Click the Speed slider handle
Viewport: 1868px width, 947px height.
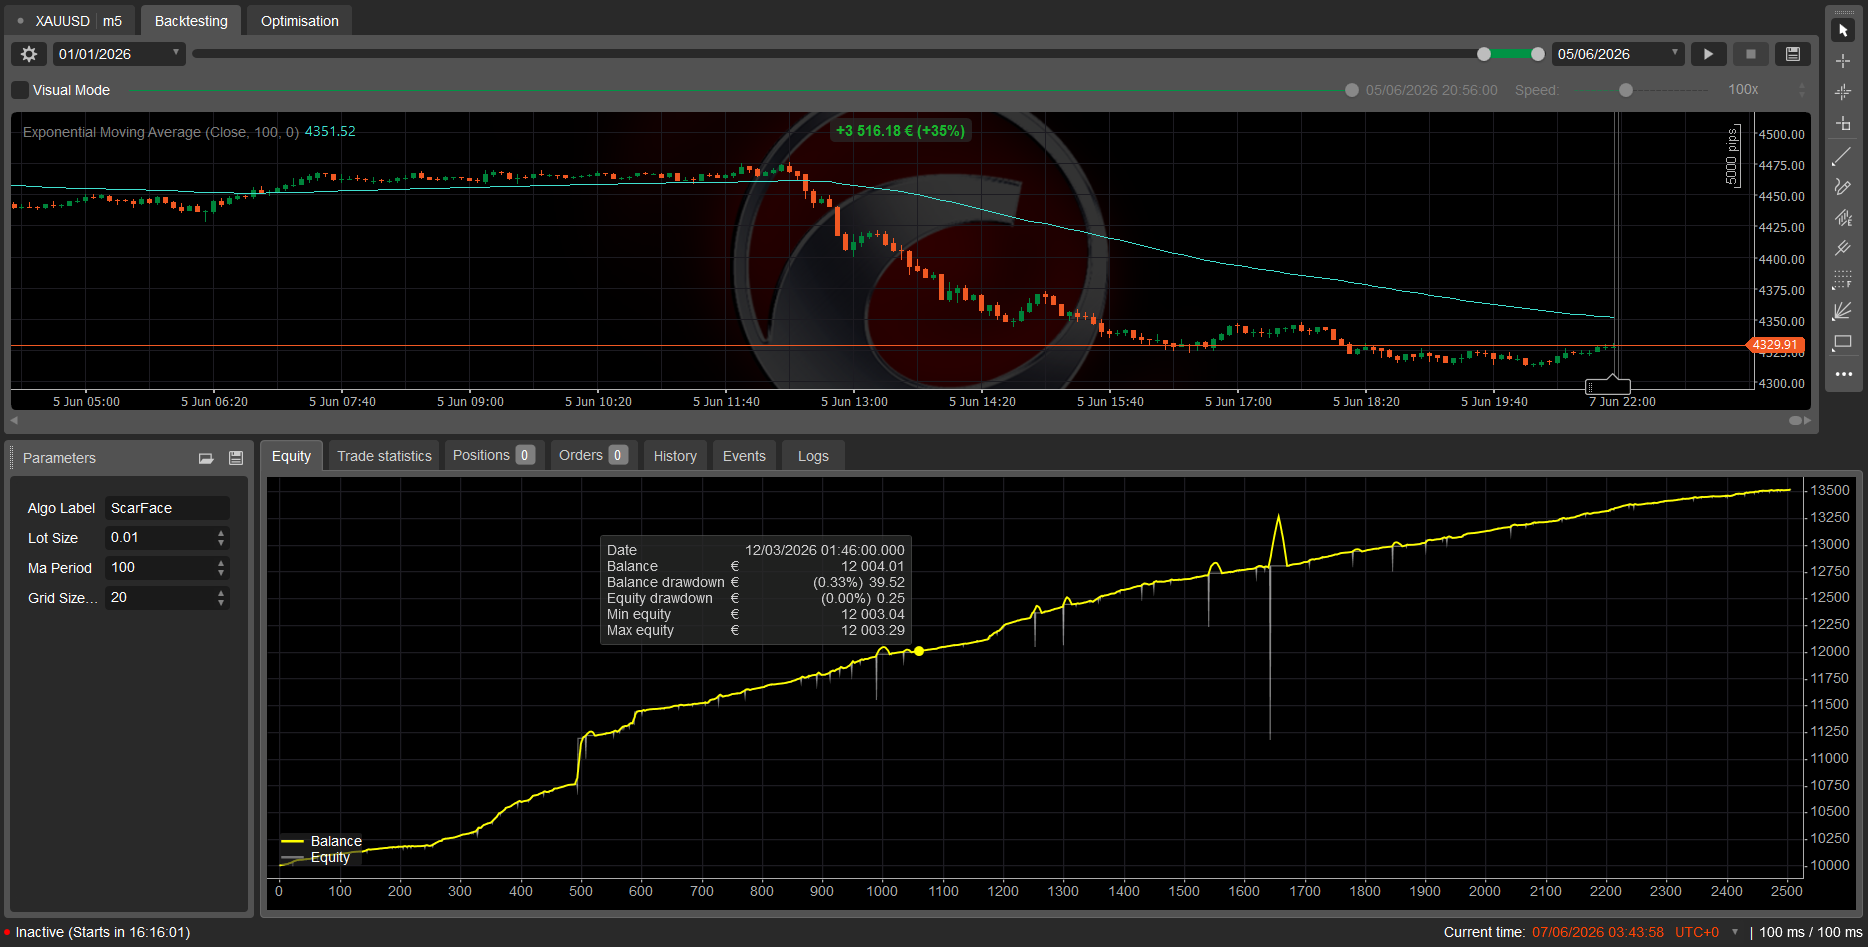click(1626, 90)
